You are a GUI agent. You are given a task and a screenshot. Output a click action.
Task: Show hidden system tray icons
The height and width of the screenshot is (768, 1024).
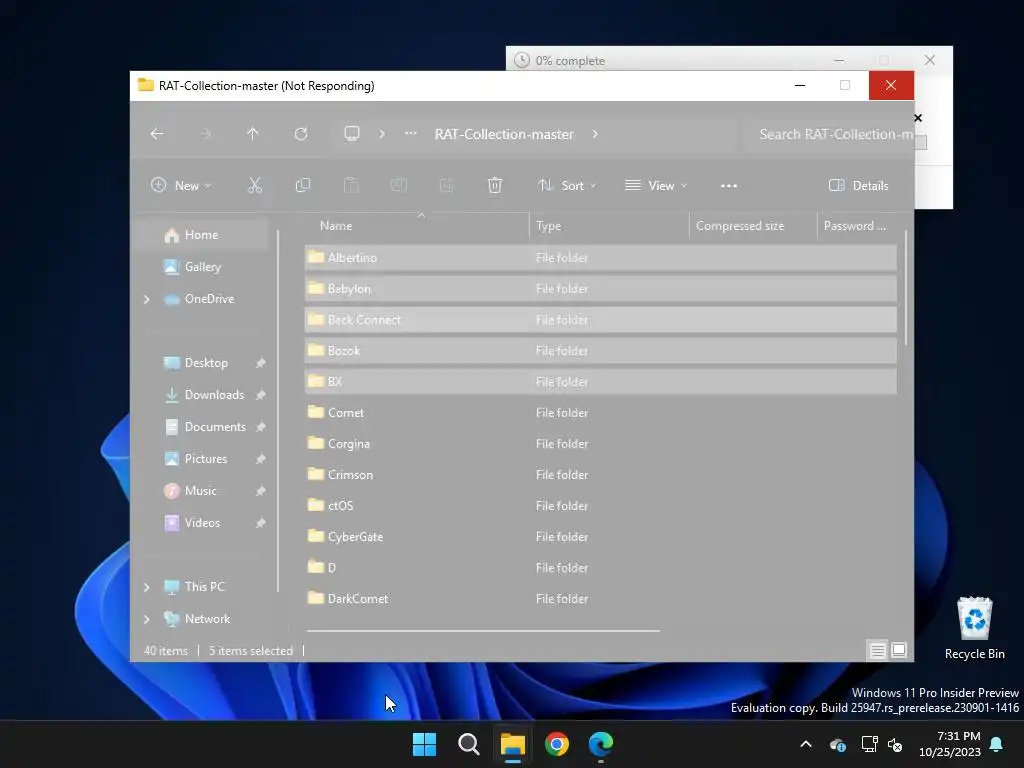click(806, 744)
